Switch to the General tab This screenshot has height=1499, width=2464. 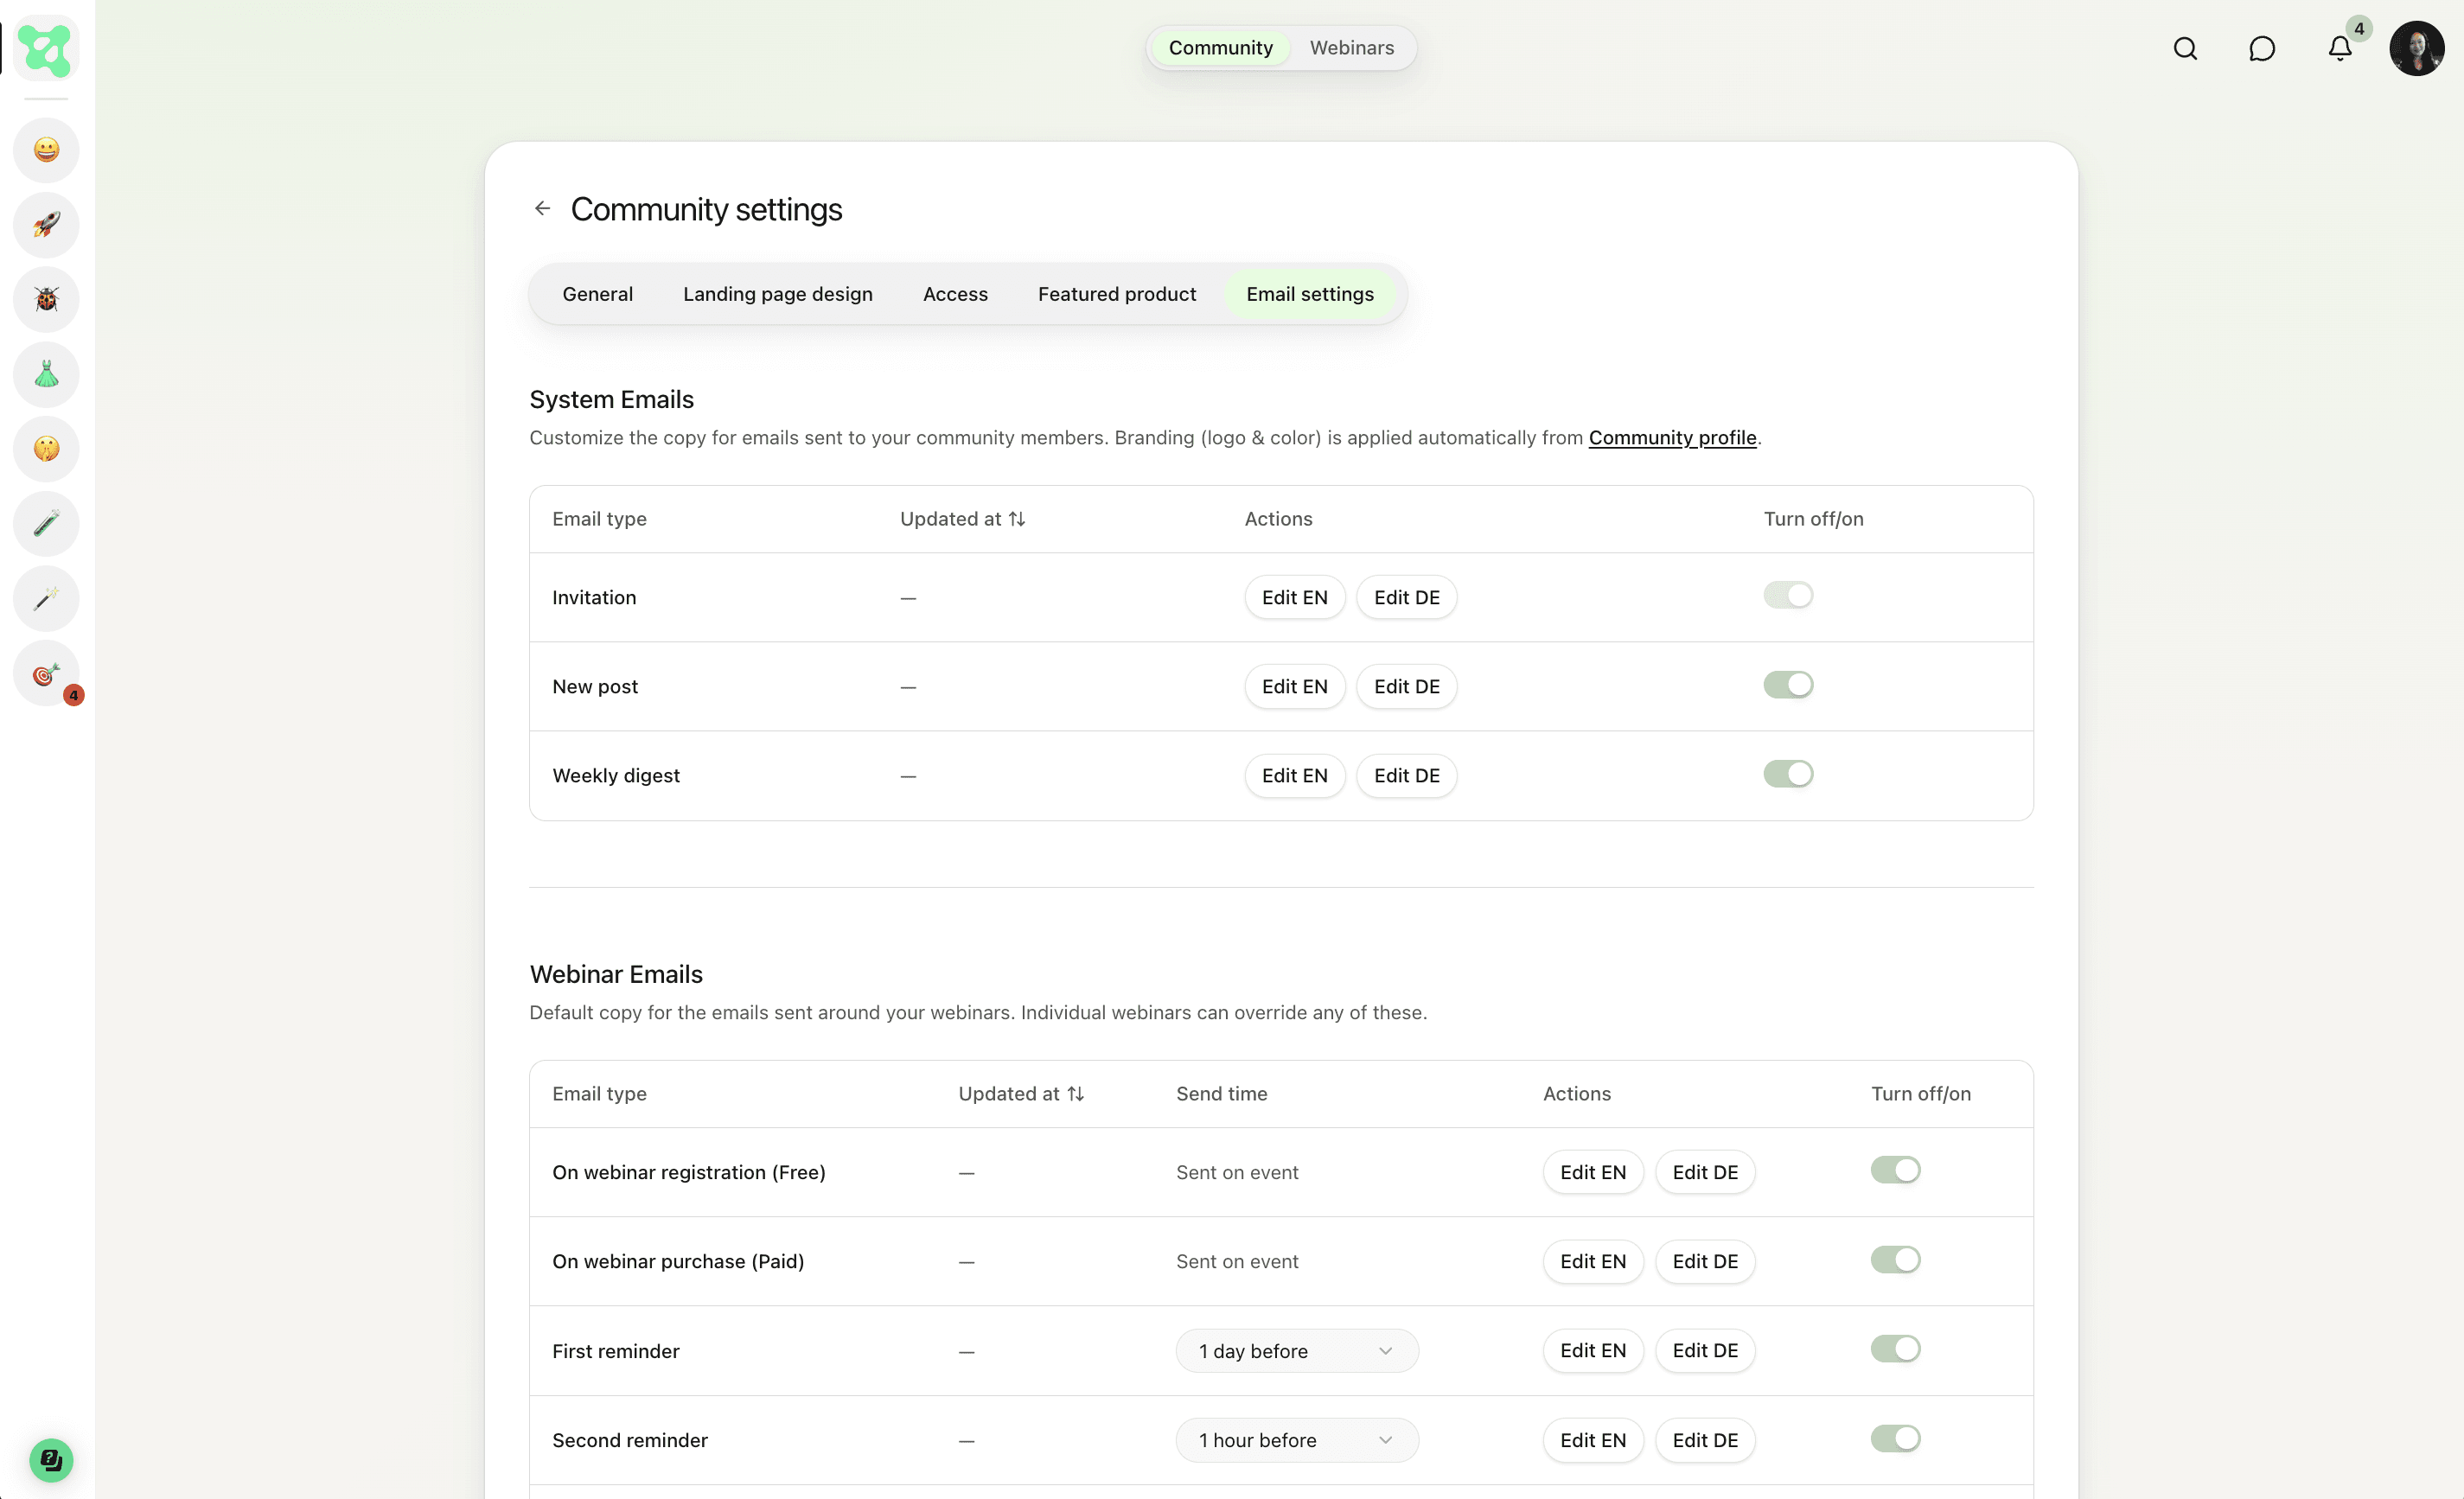pyautogui.click(x=597, y=294)
